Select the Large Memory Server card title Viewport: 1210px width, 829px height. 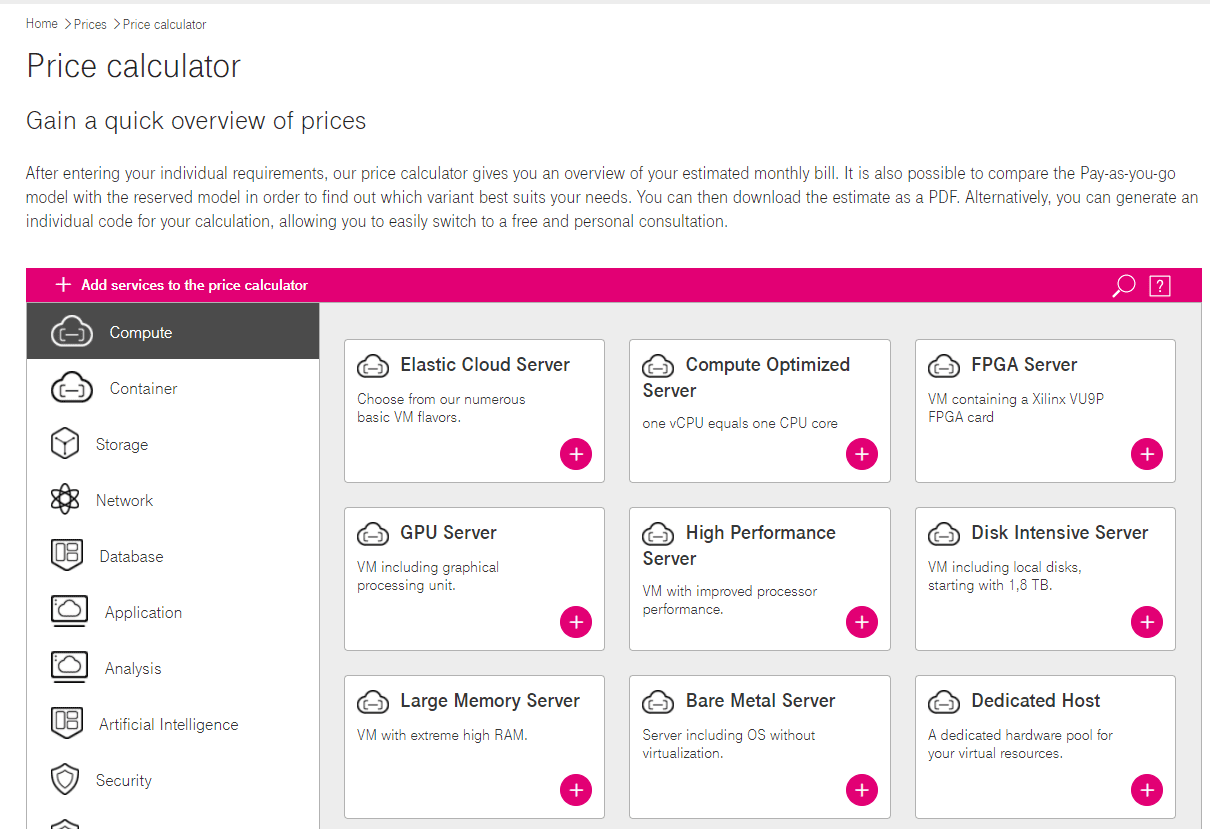click(x=490, y=701)
